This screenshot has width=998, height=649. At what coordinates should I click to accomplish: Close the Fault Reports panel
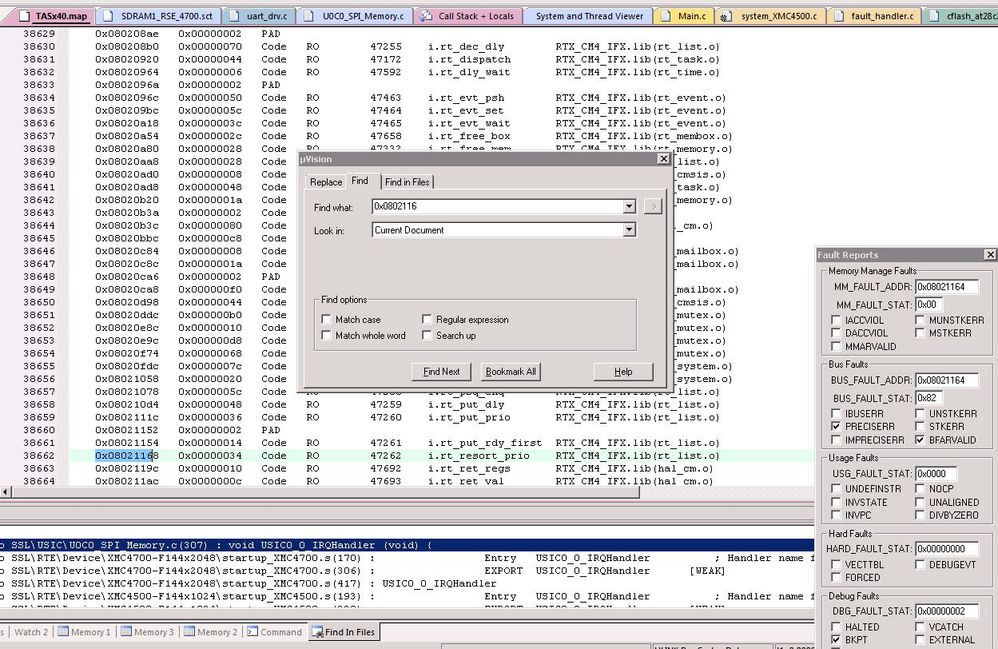[x=990, y=255]
